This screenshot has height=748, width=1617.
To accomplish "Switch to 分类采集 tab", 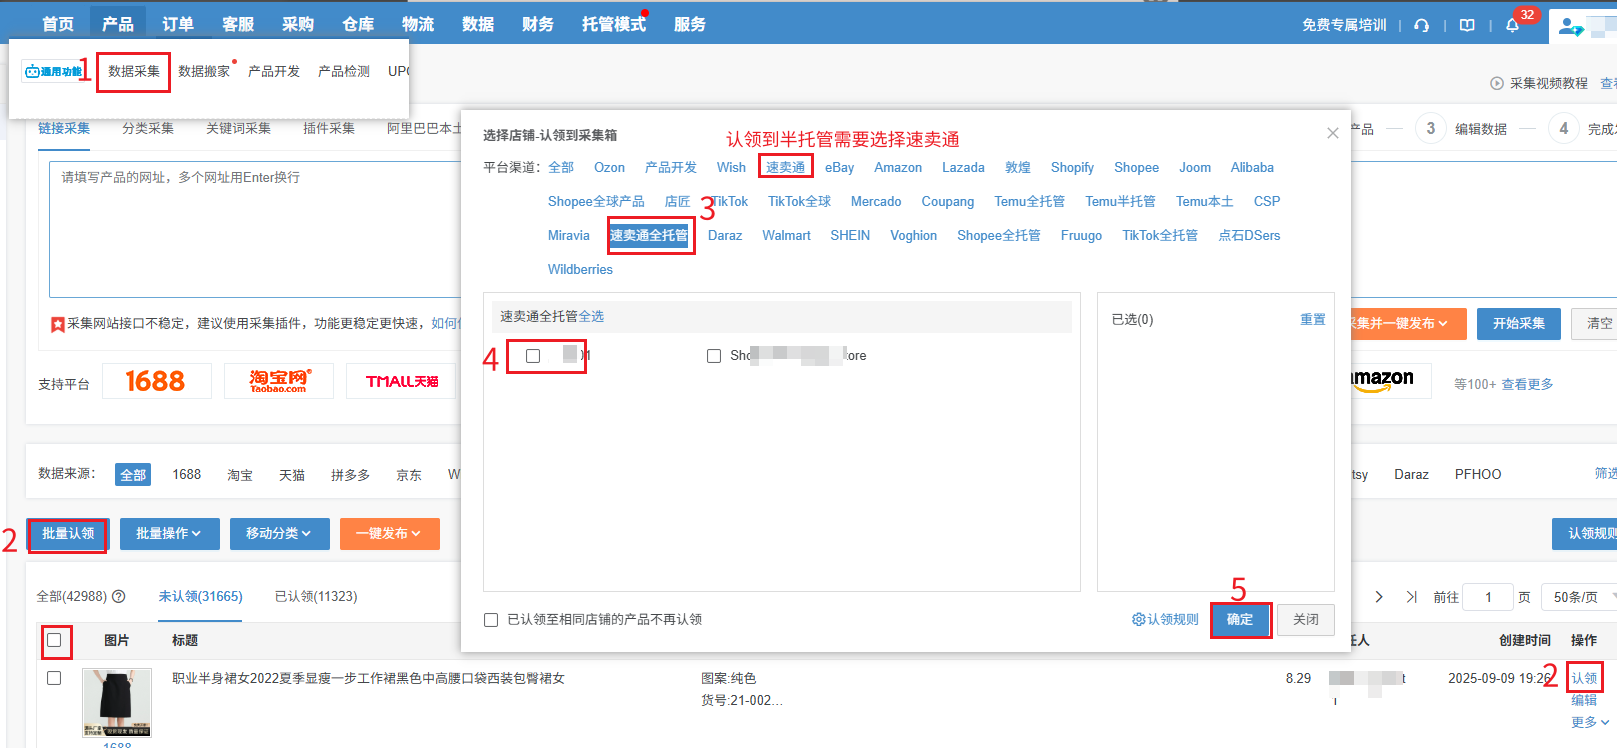I will [x=148, y=129].
